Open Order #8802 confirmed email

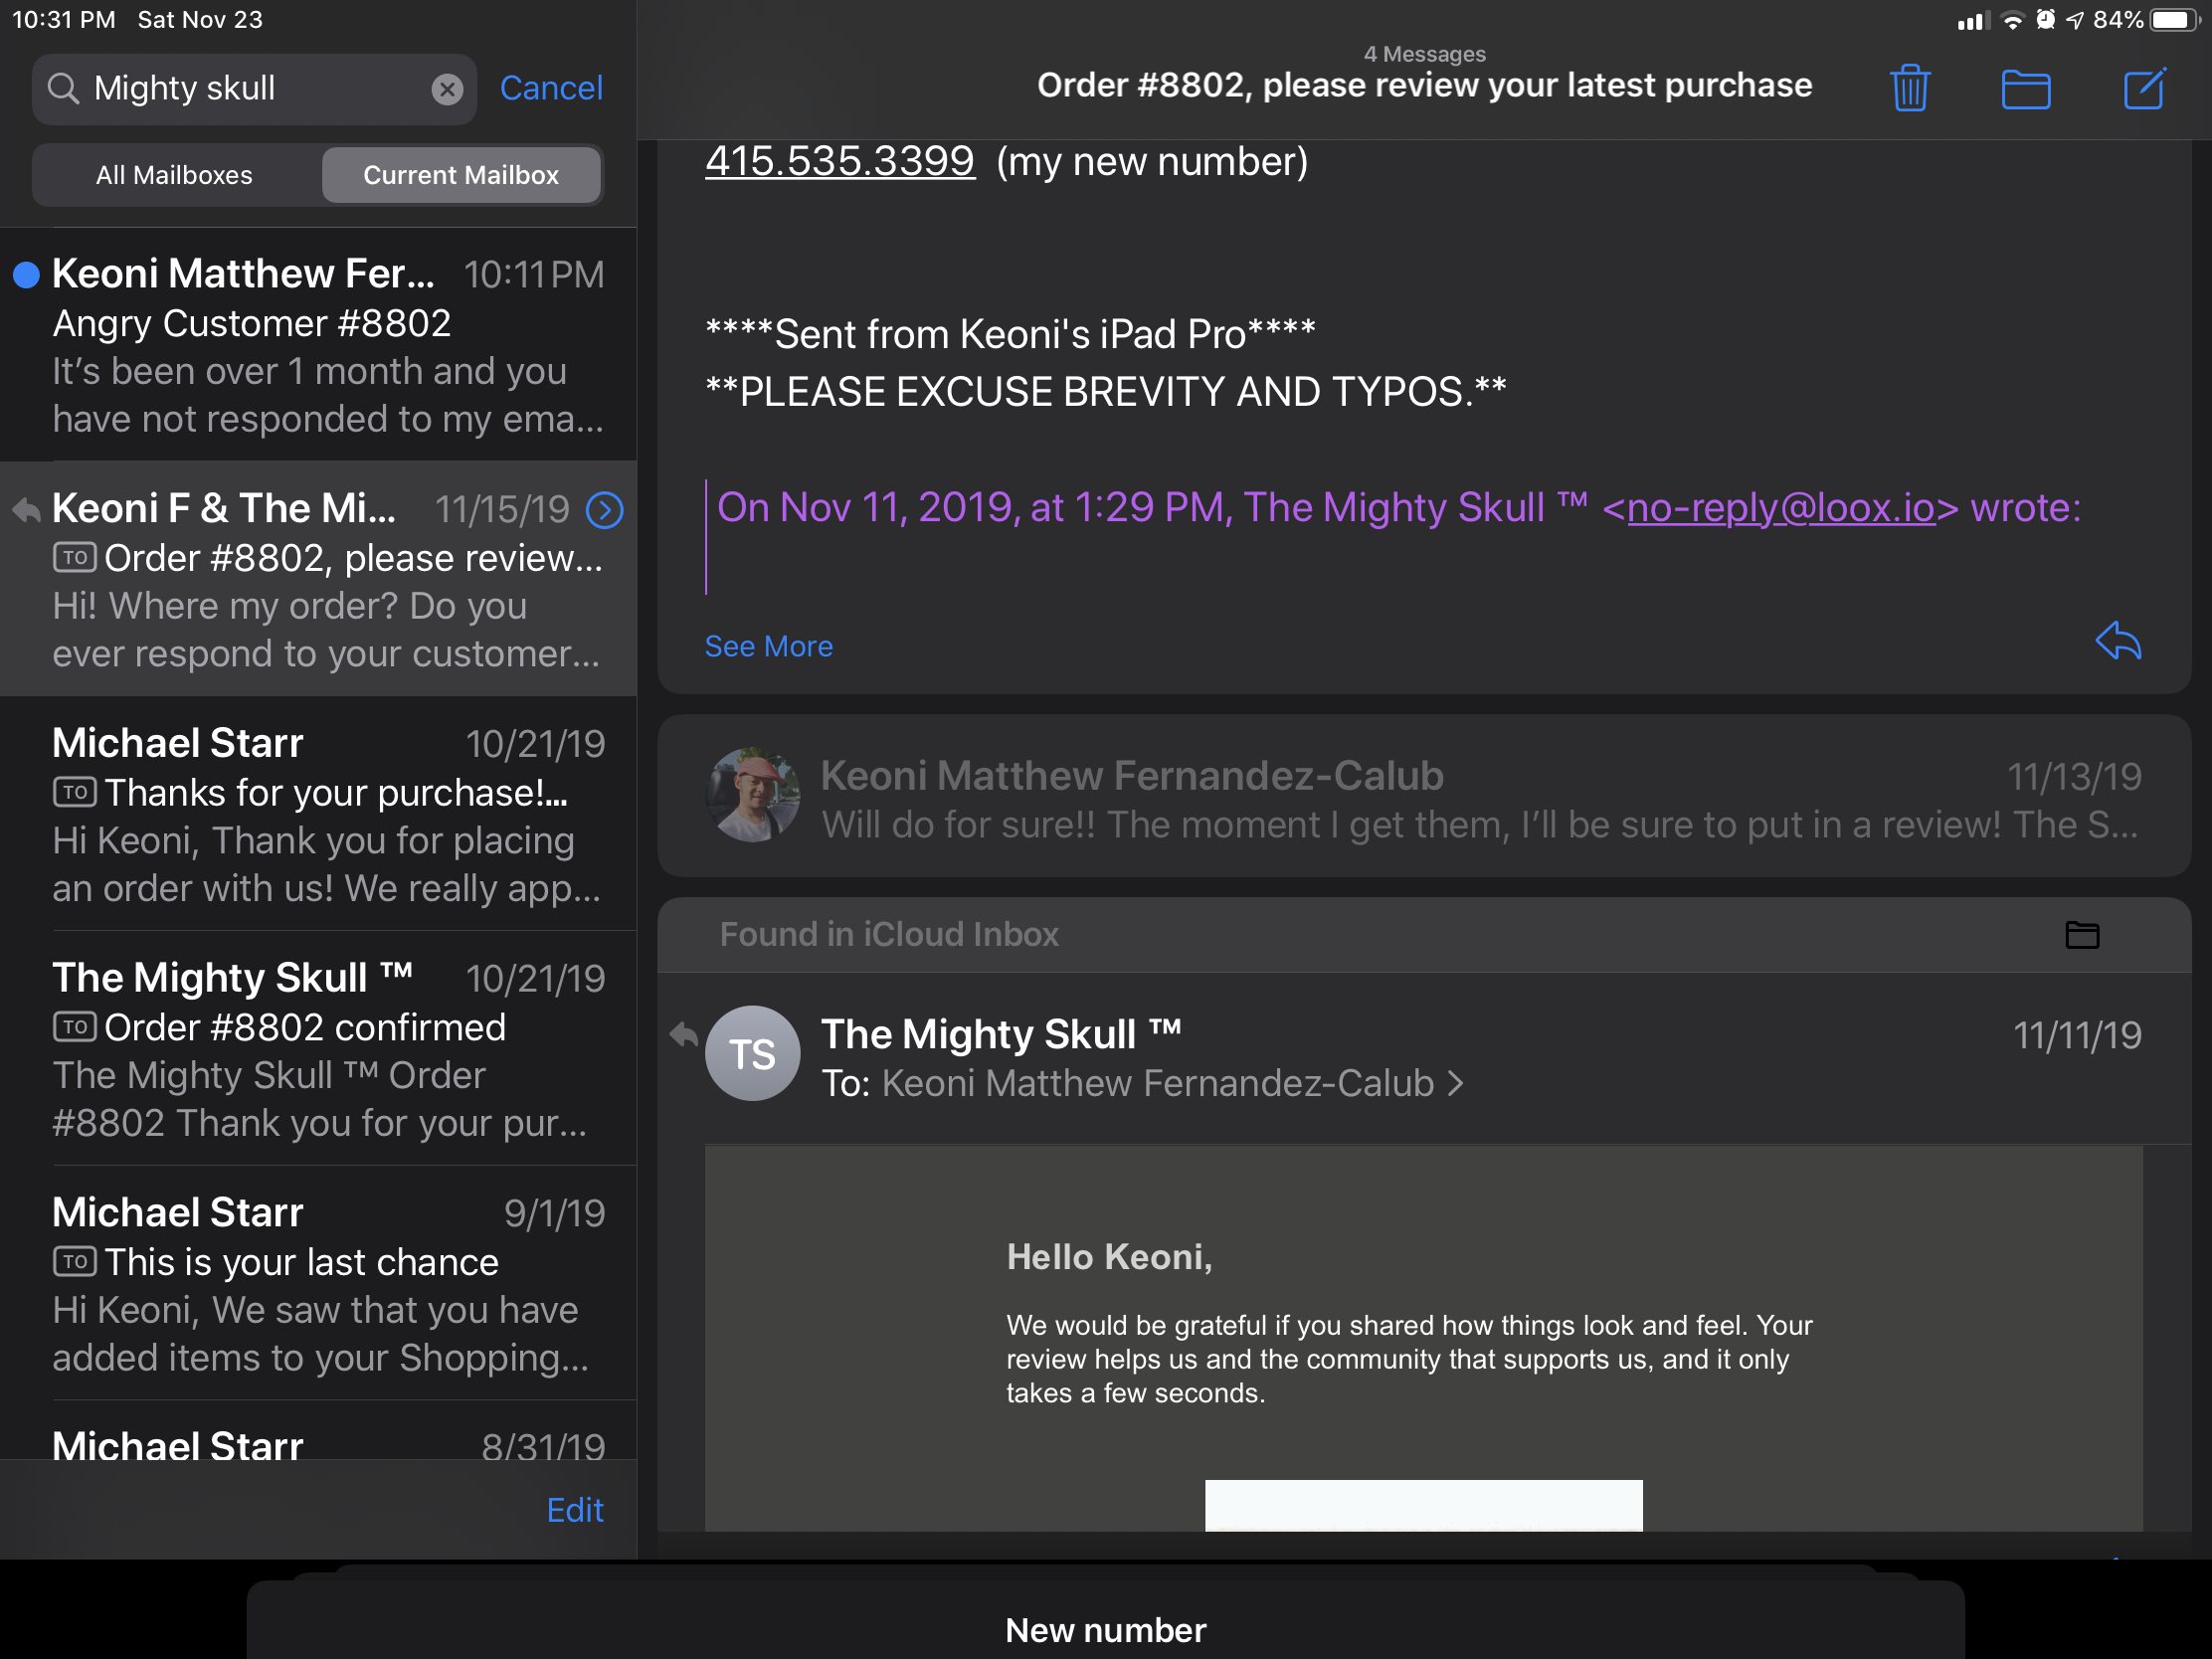318,1049
